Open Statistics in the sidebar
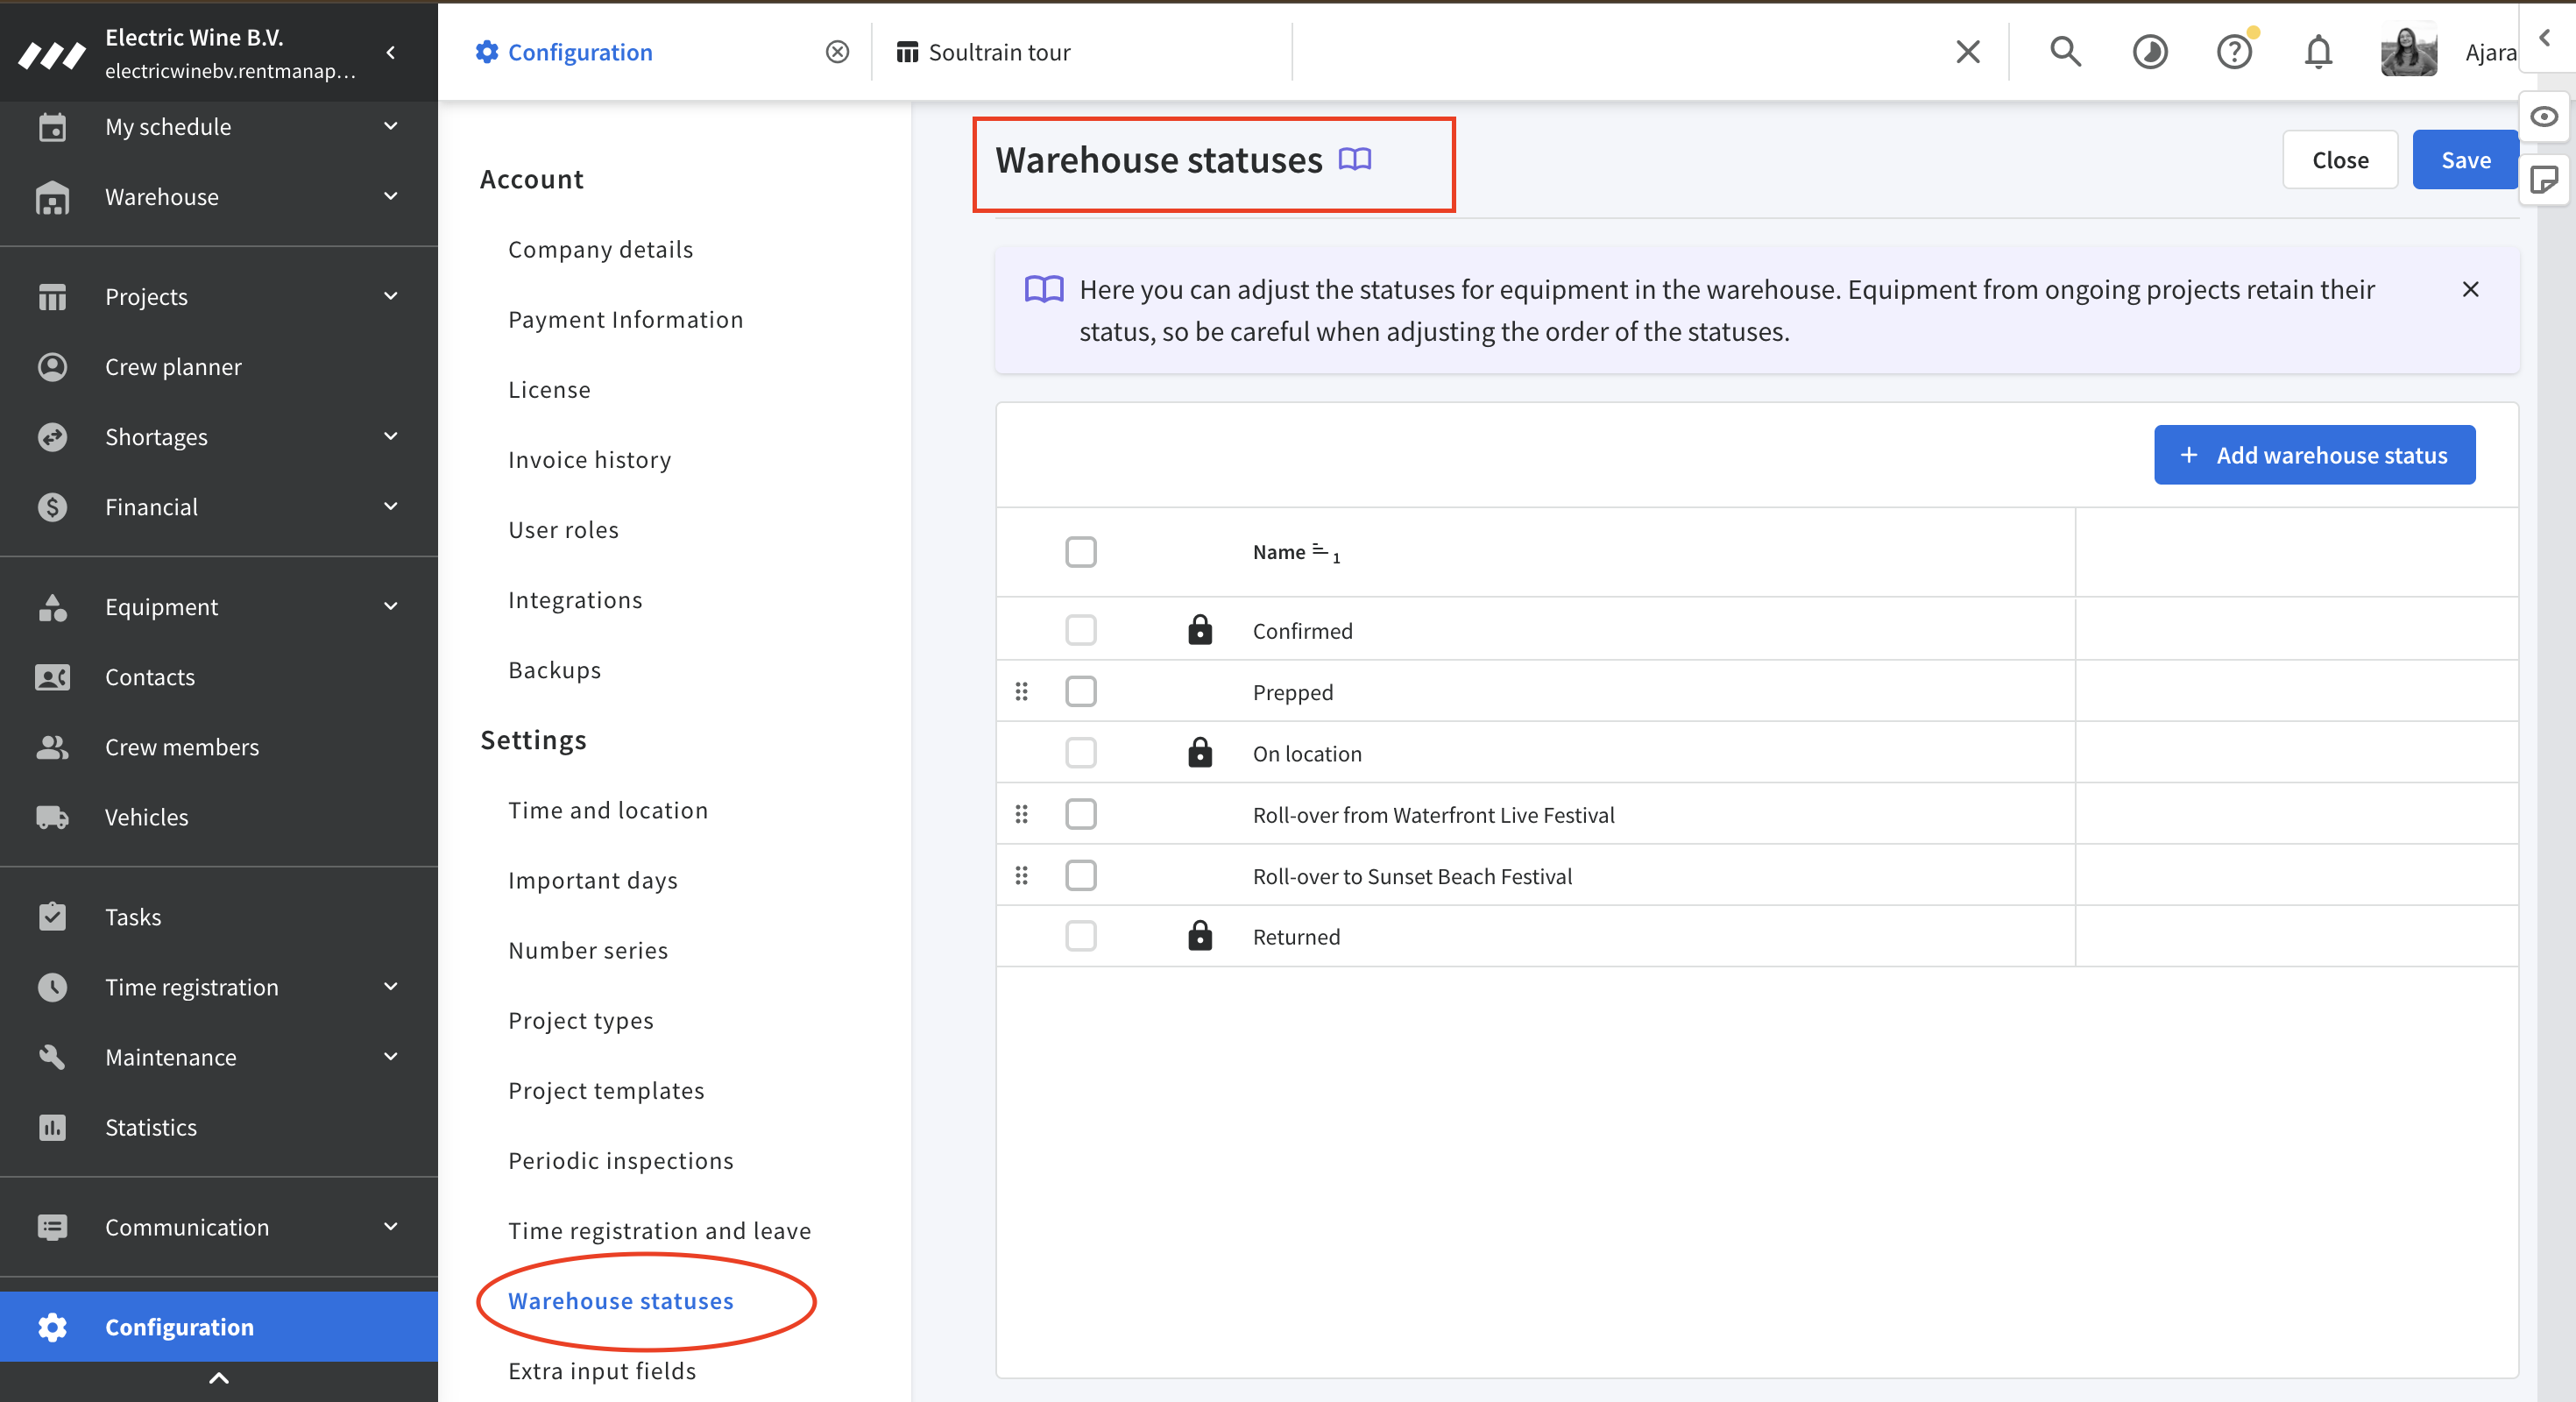This screenshot has width=2576, height=1402. click(151, 1127)
